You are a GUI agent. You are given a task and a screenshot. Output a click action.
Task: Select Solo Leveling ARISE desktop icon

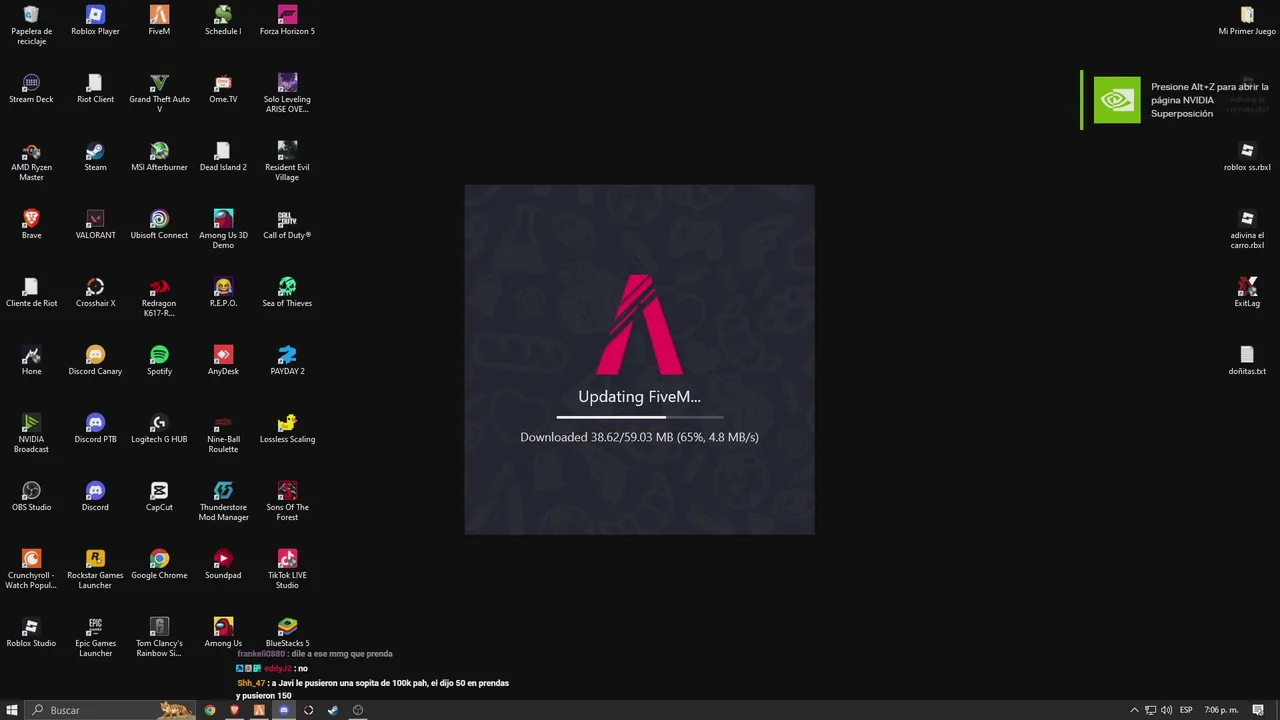pos(287,93)
